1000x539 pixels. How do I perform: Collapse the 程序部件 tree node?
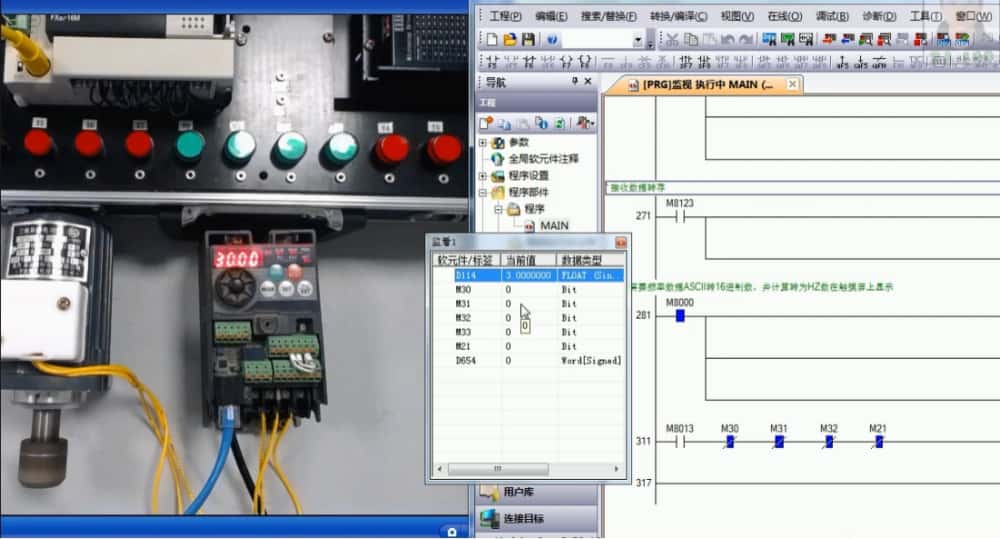483,192
